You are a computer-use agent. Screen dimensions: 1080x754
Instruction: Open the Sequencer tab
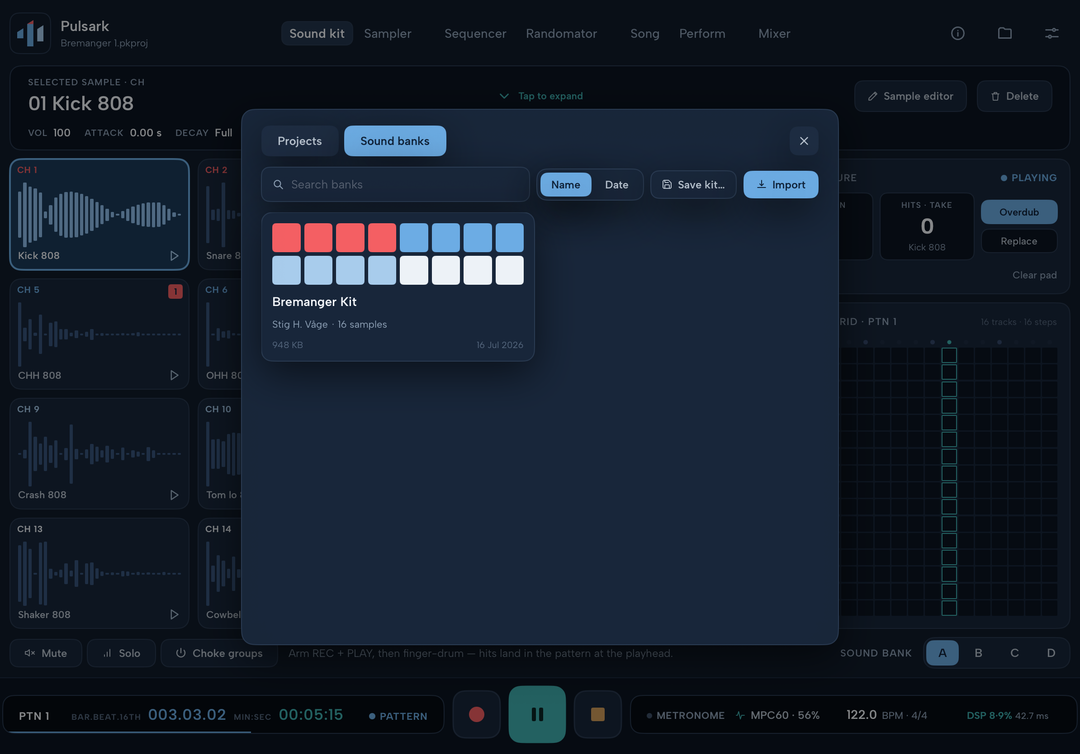[x=475, y=34]
